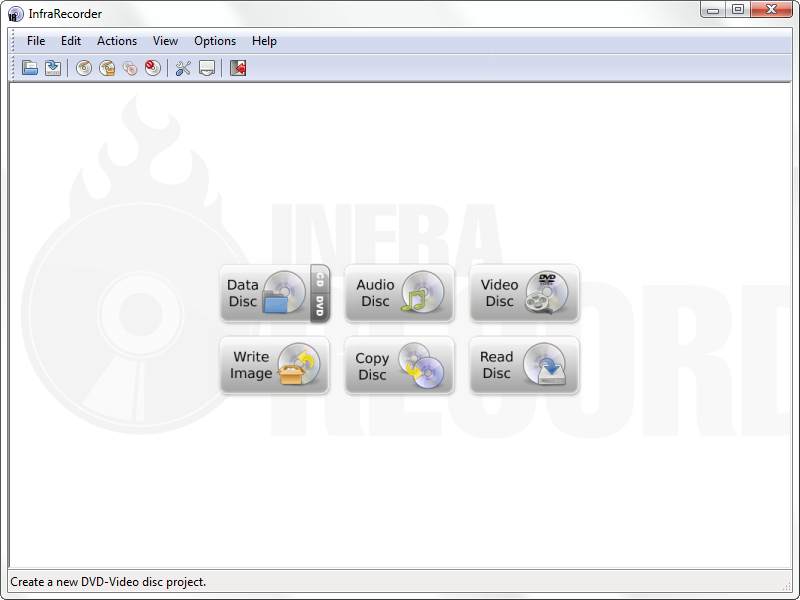
Task: Click the burn image disc icon in toolbar
Action: (84, 68)
